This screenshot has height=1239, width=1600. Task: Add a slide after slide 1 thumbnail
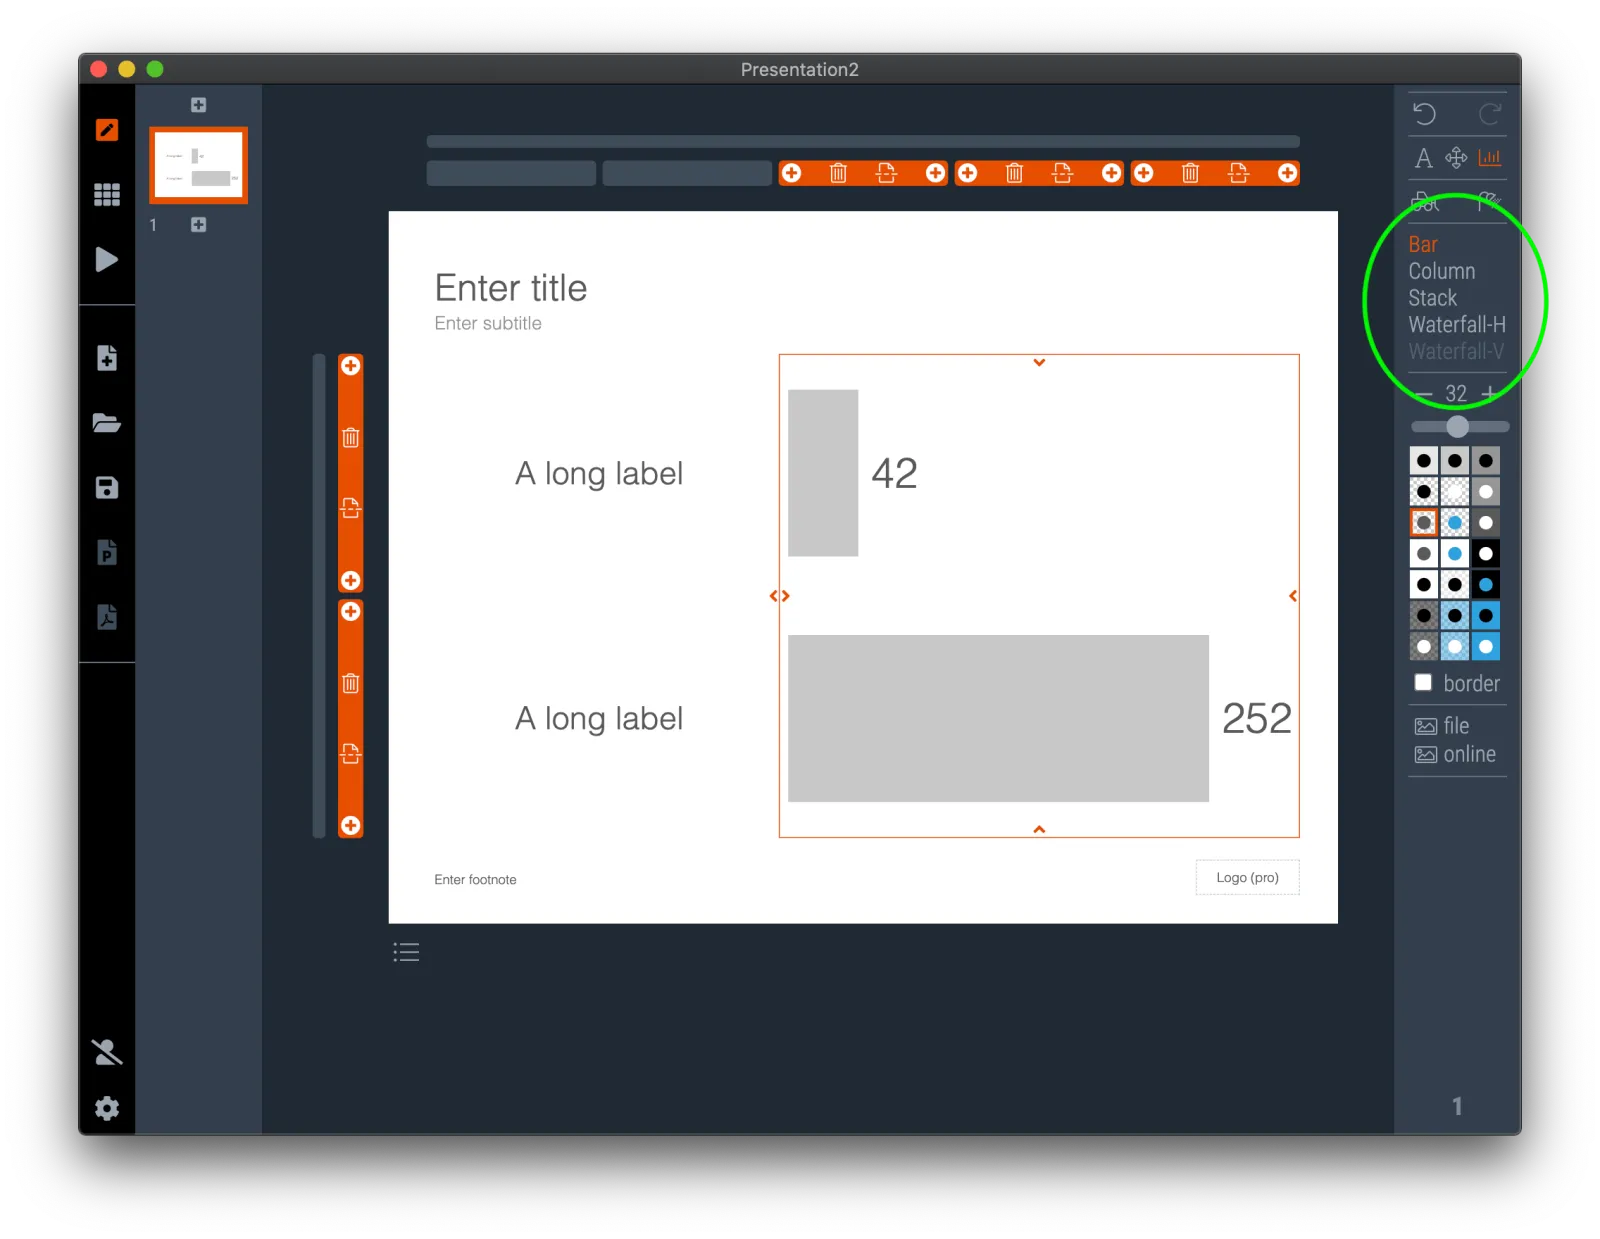[x=198, y=225]
